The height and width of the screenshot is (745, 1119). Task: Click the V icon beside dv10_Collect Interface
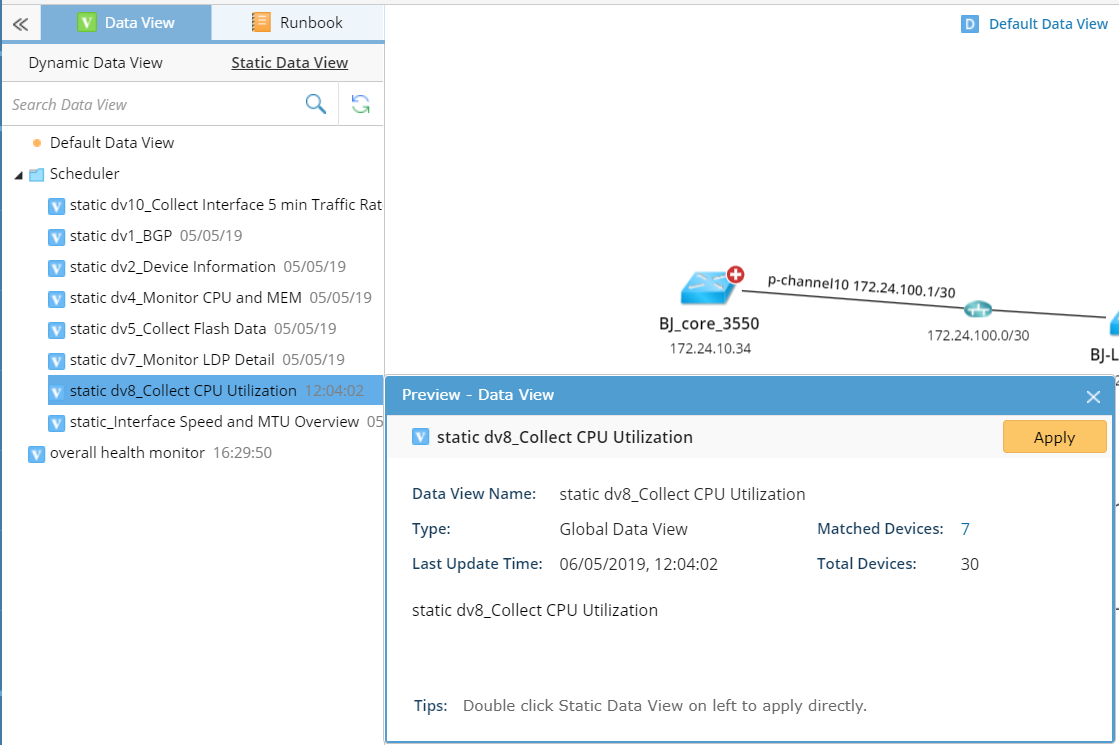point(56,206)
